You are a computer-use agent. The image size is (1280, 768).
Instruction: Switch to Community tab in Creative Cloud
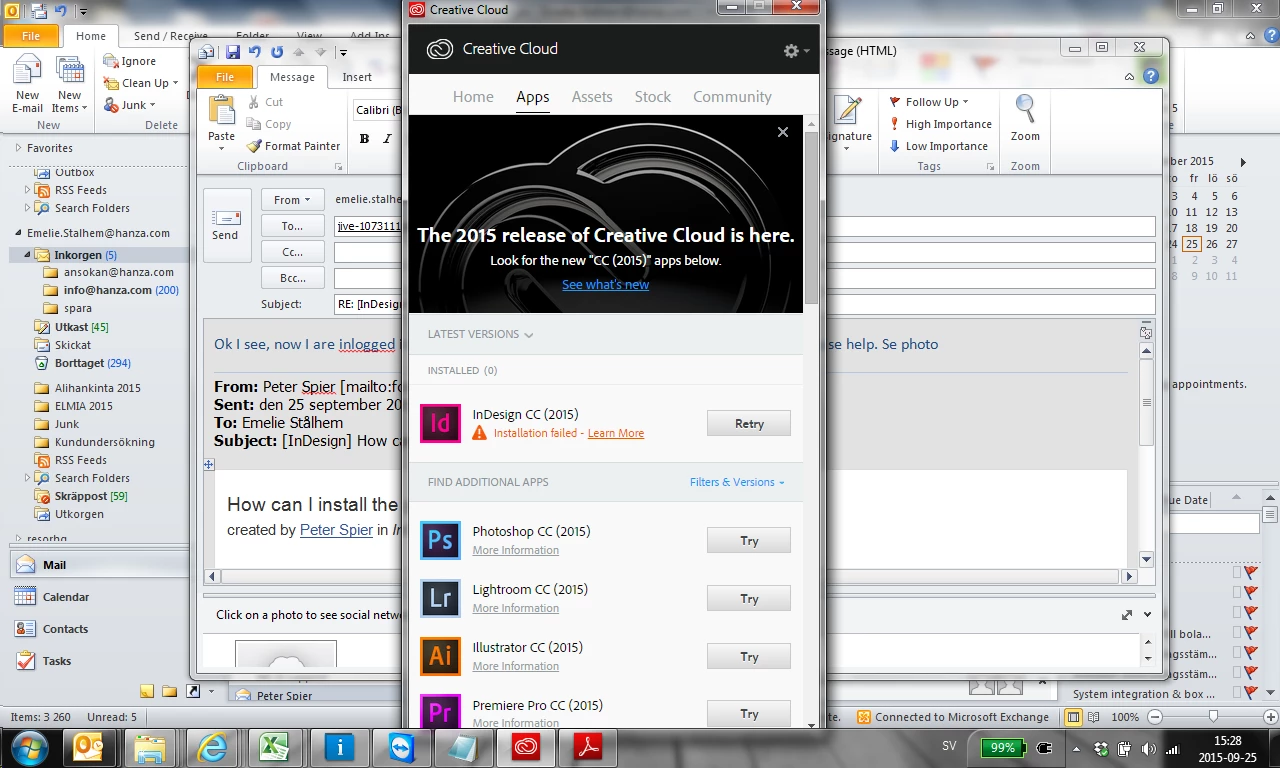[732, 97]
